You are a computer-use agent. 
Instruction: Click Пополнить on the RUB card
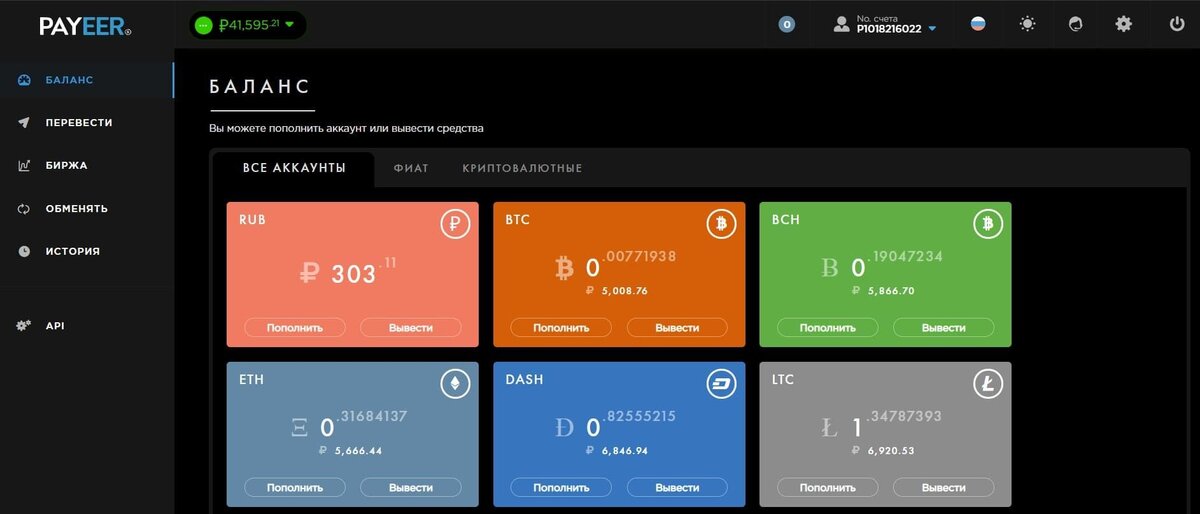294,328
